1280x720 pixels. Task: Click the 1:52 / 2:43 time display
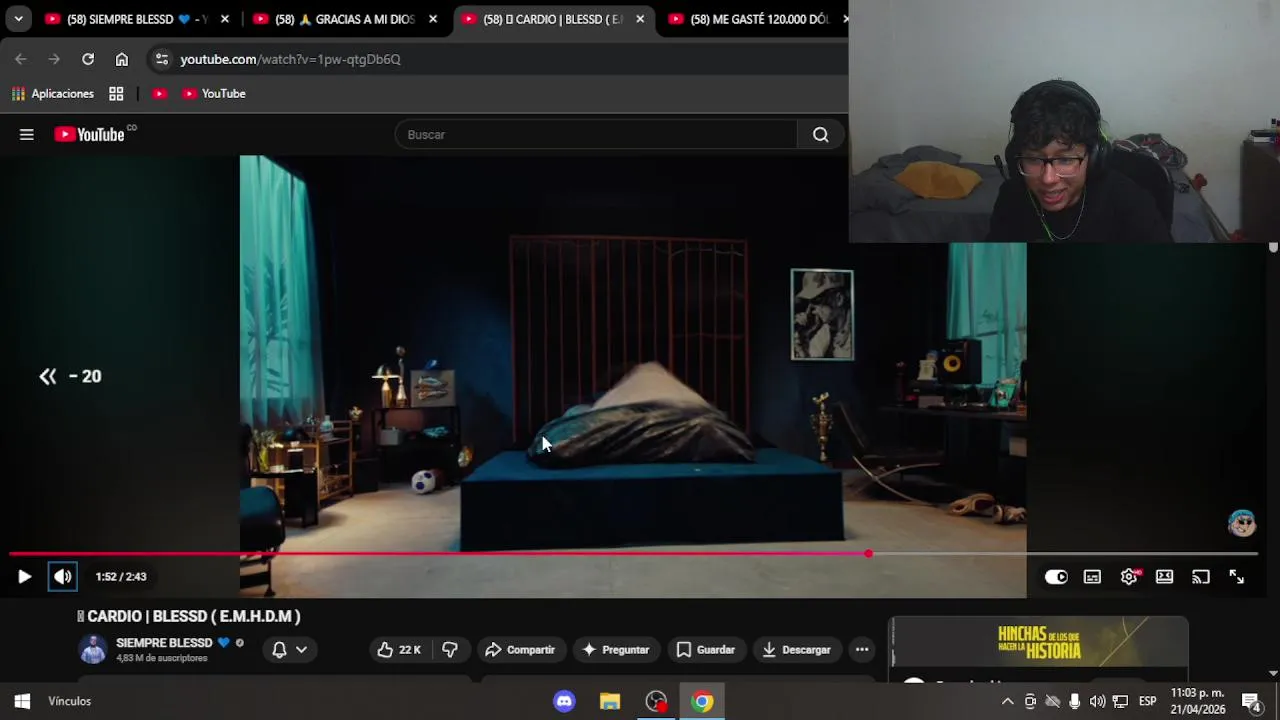pyautogui.click(x=121, y=577)
